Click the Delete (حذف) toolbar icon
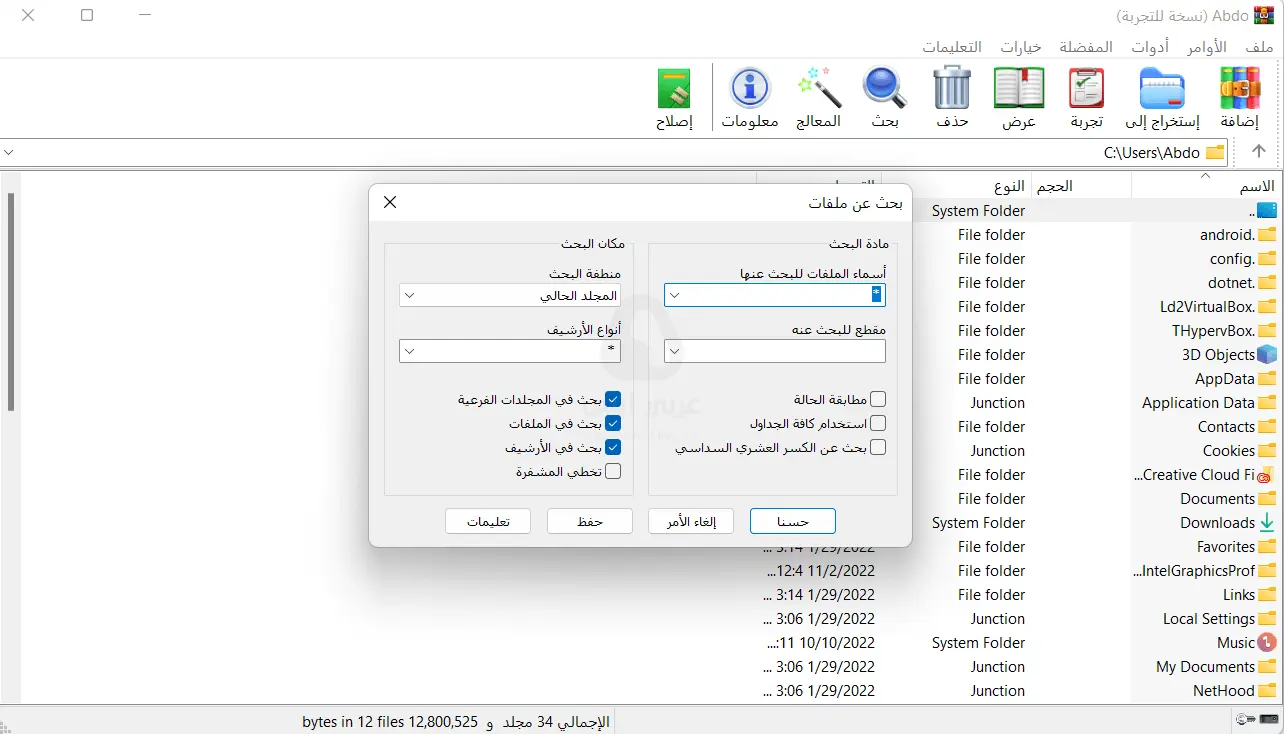Image resolution: width=1284 pixels, height=734 pixels. pos(951,95)
